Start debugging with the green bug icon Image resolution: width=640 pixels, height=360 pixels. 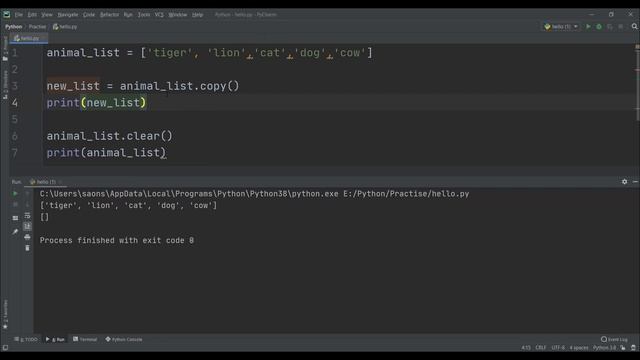click(x=599, y=27)
